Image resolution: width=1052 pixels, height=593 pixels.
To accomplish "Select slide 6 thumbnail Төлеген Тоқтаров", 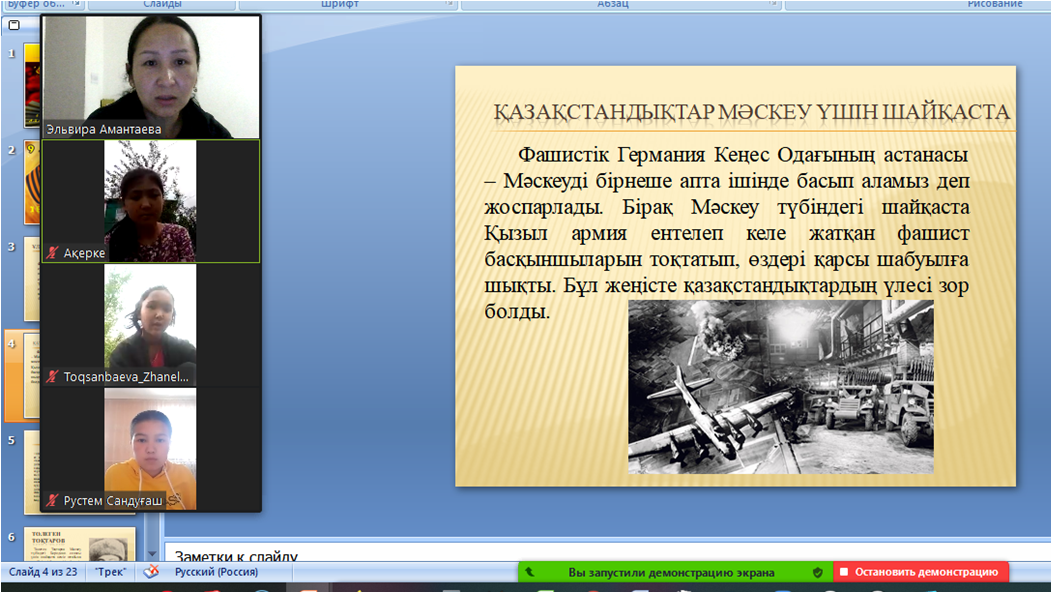I will (x=80, y=543).
